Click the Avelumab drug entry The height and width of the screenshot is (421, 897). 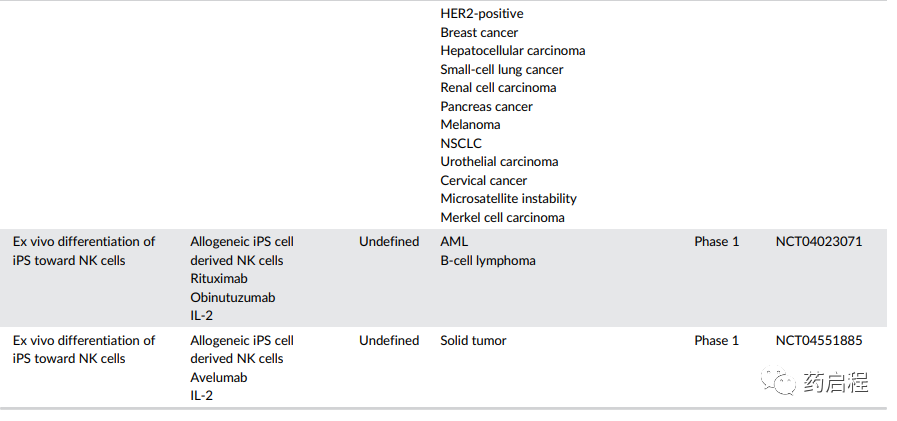click(x=219, y=378)
